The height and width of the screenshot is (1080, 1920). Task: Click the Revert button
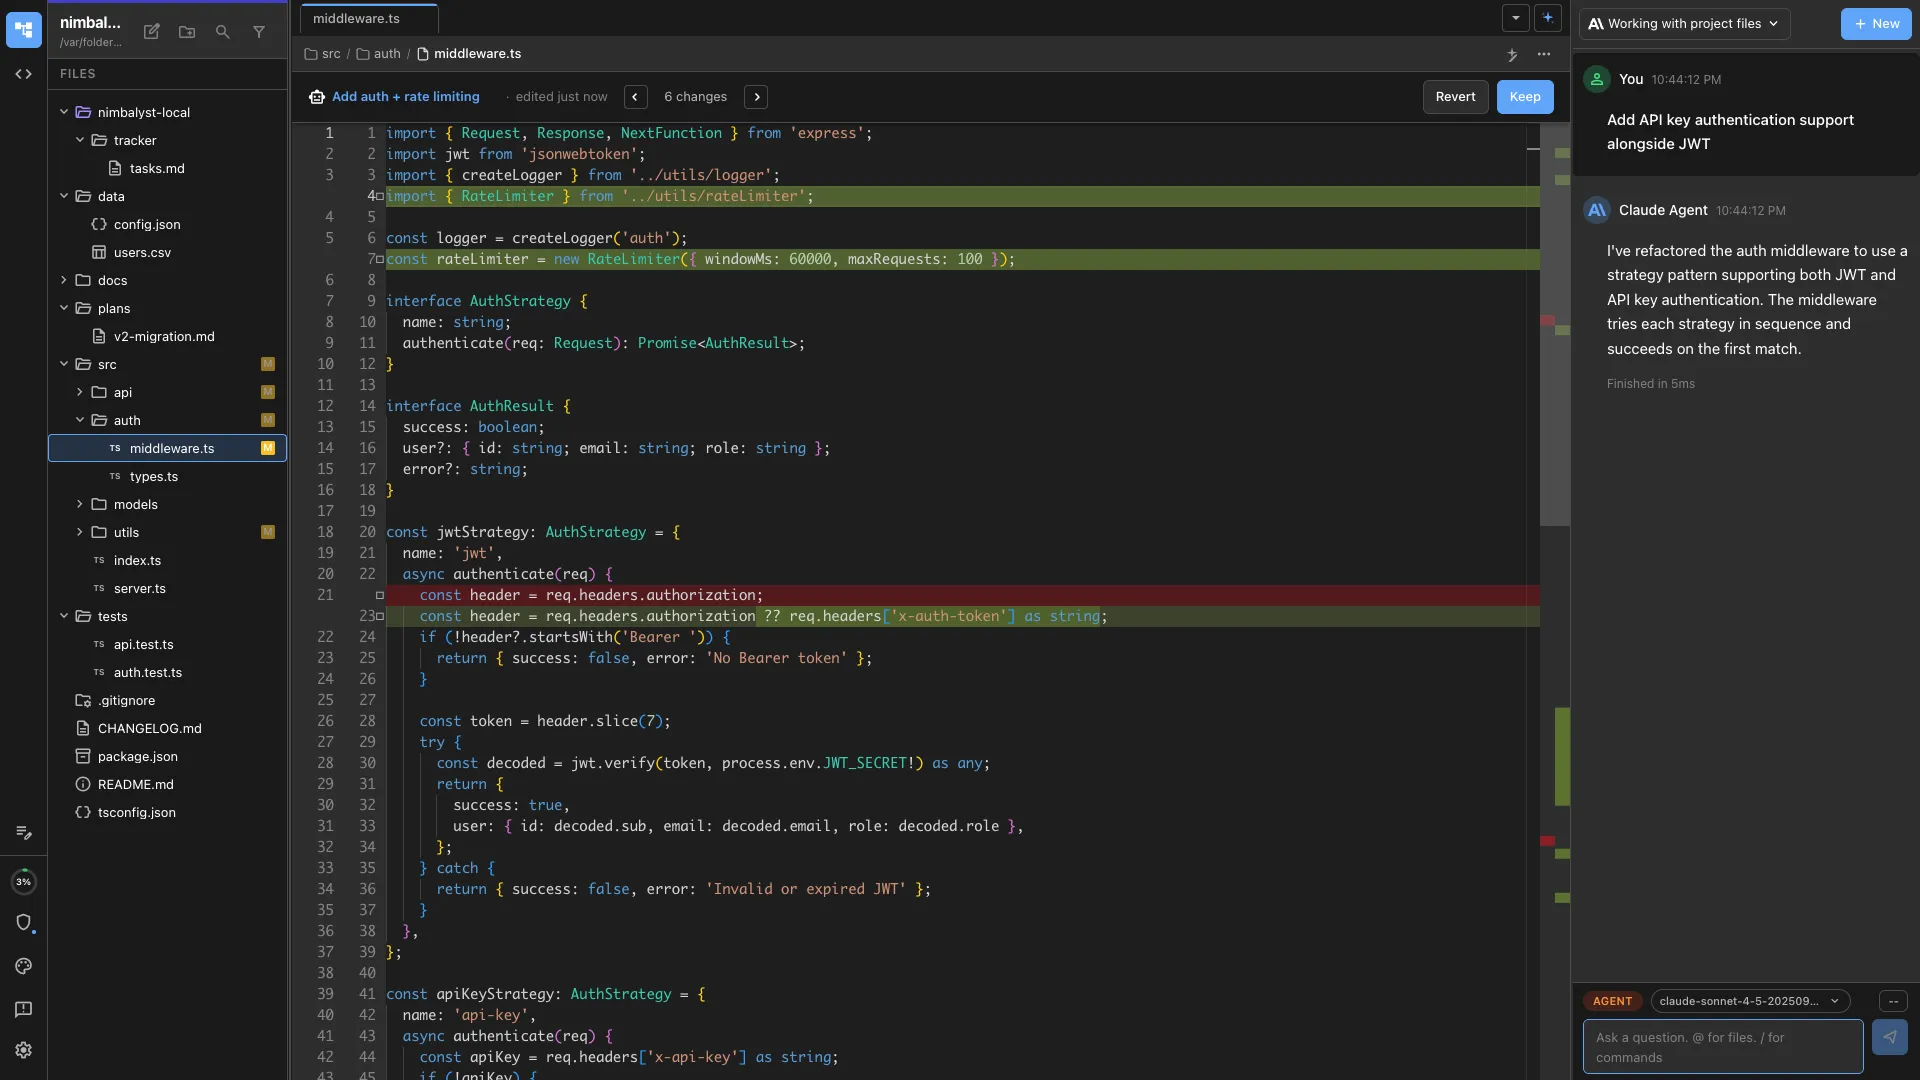pyautogui.click(x=1455, y=96)
